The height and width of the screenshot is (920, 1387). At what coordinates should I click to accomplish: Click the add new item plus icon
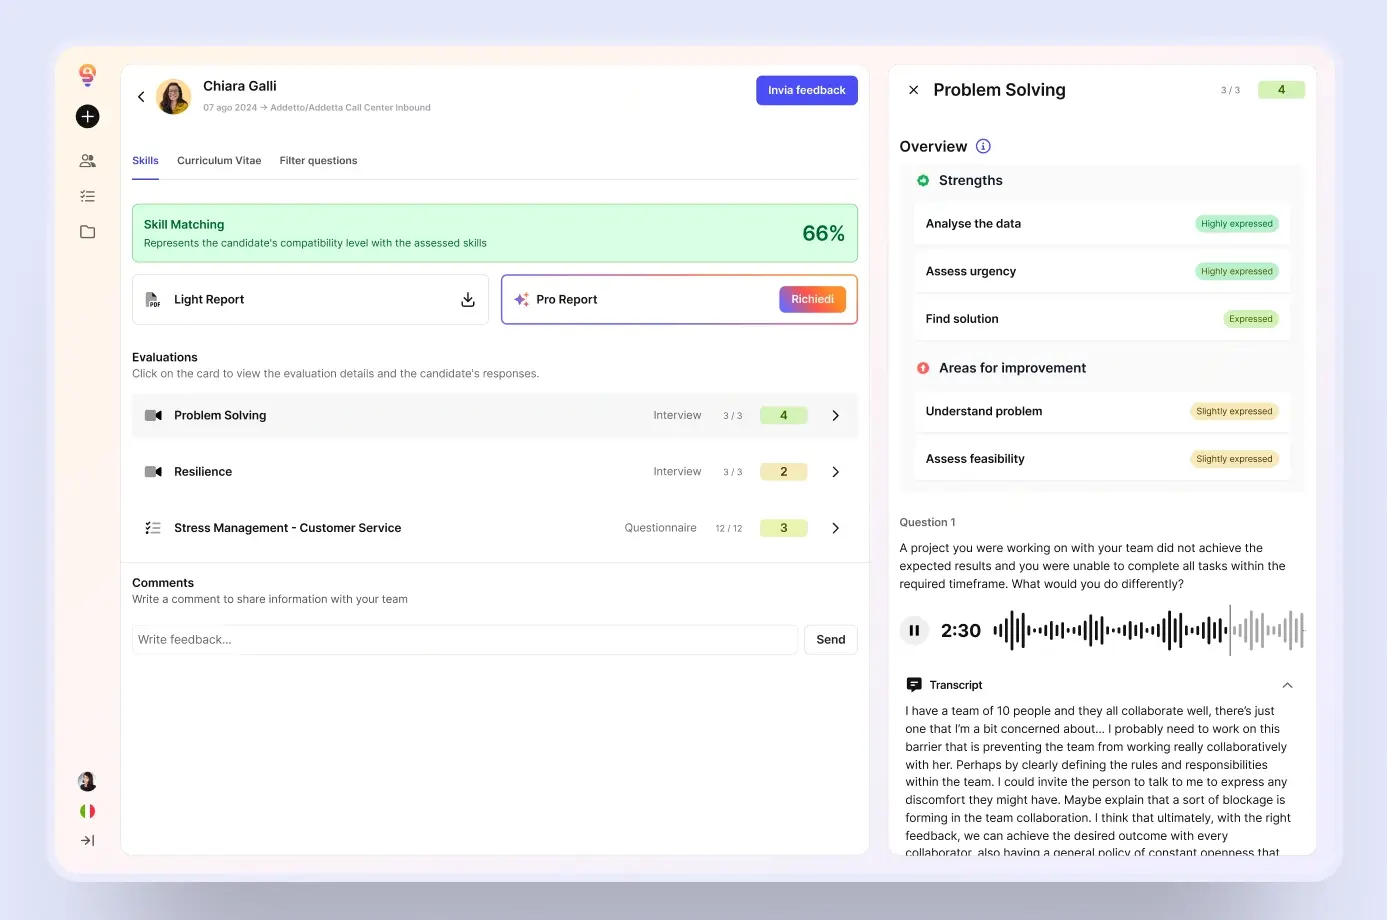click(87, 116)
